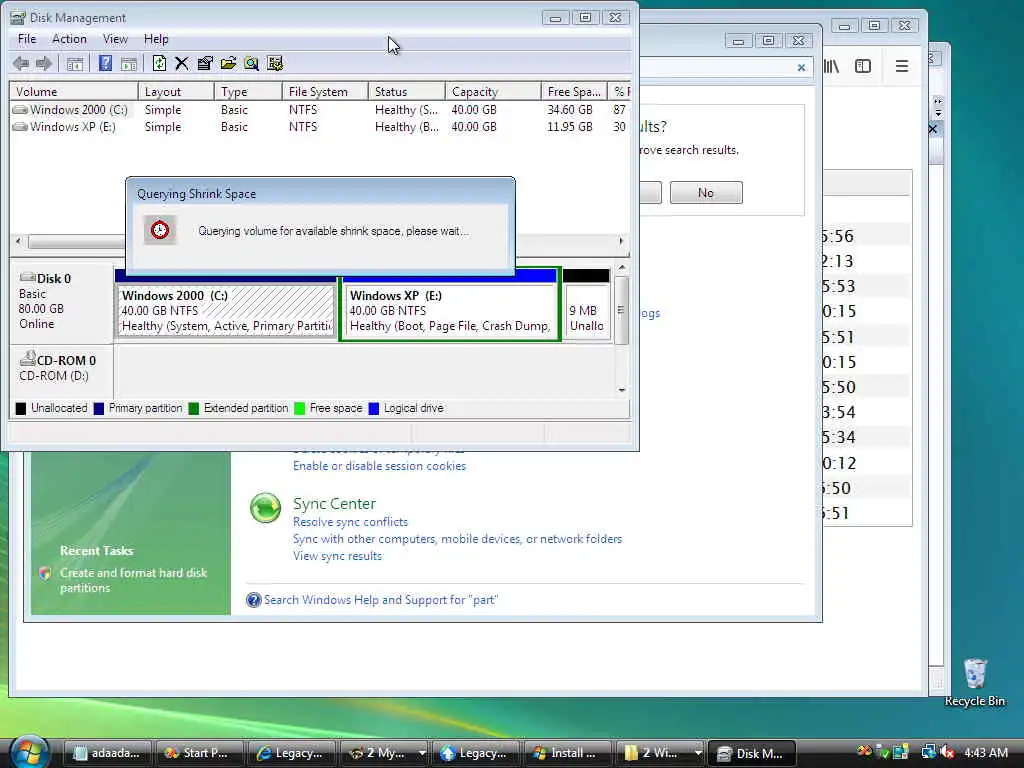Image resolution: width=1024 pixels, height=768 pixels.
Task: Click the Start P... taskbar button
Action: pyautogui.click(x=199, y=753)
